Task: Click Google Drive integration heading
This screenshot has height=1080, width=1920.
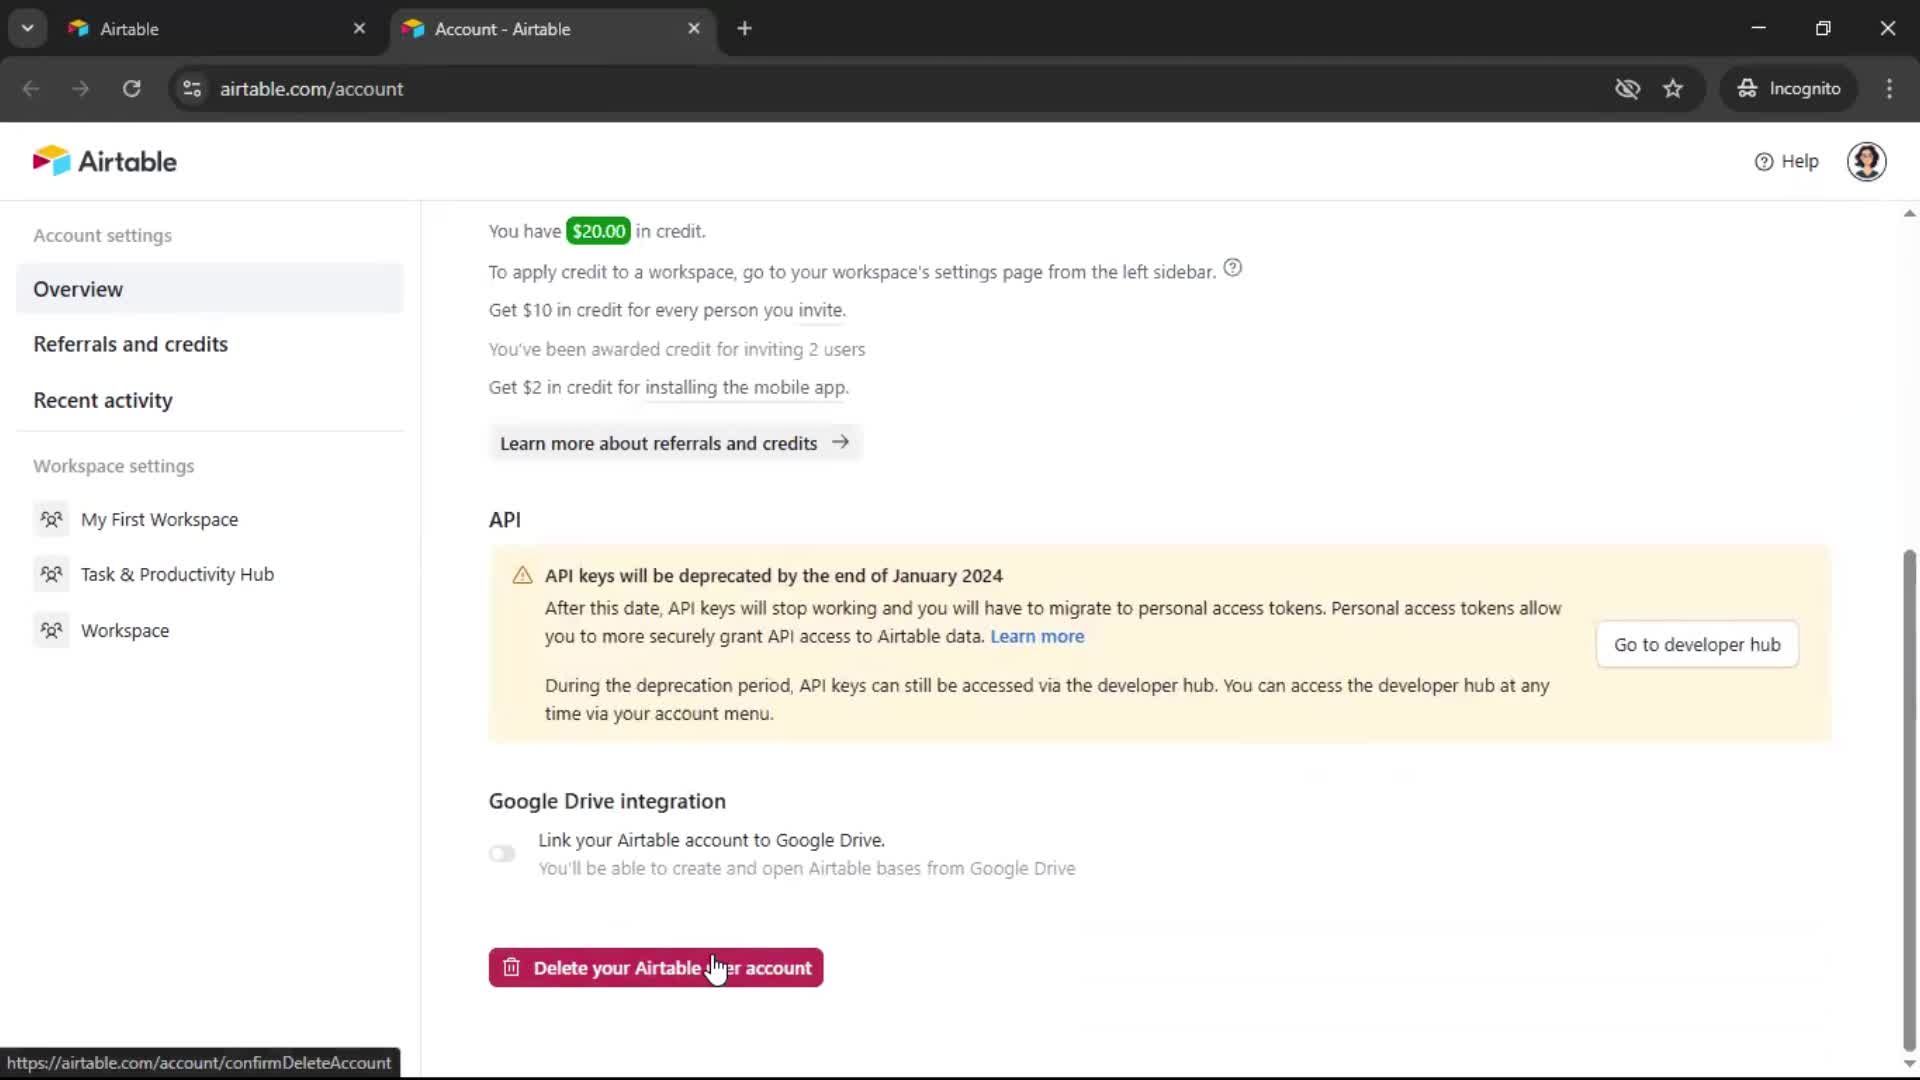Action: tap(607, 801)
